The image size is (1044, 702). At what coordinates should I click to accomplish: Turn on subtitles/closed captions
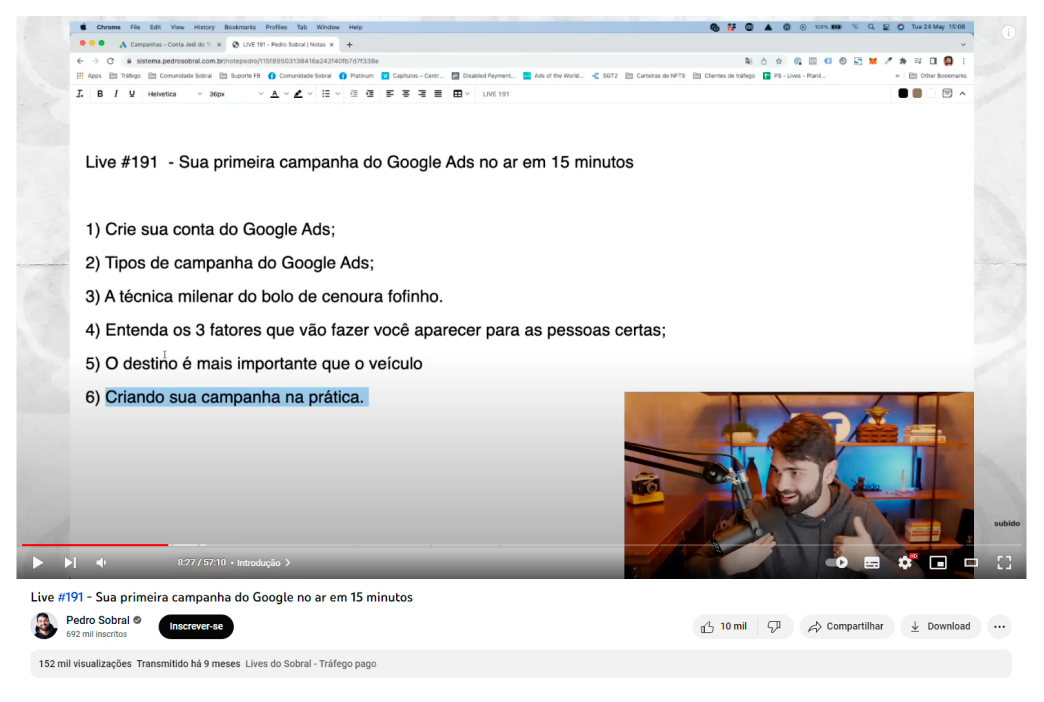pyautogui.click(x=872, y=563)
